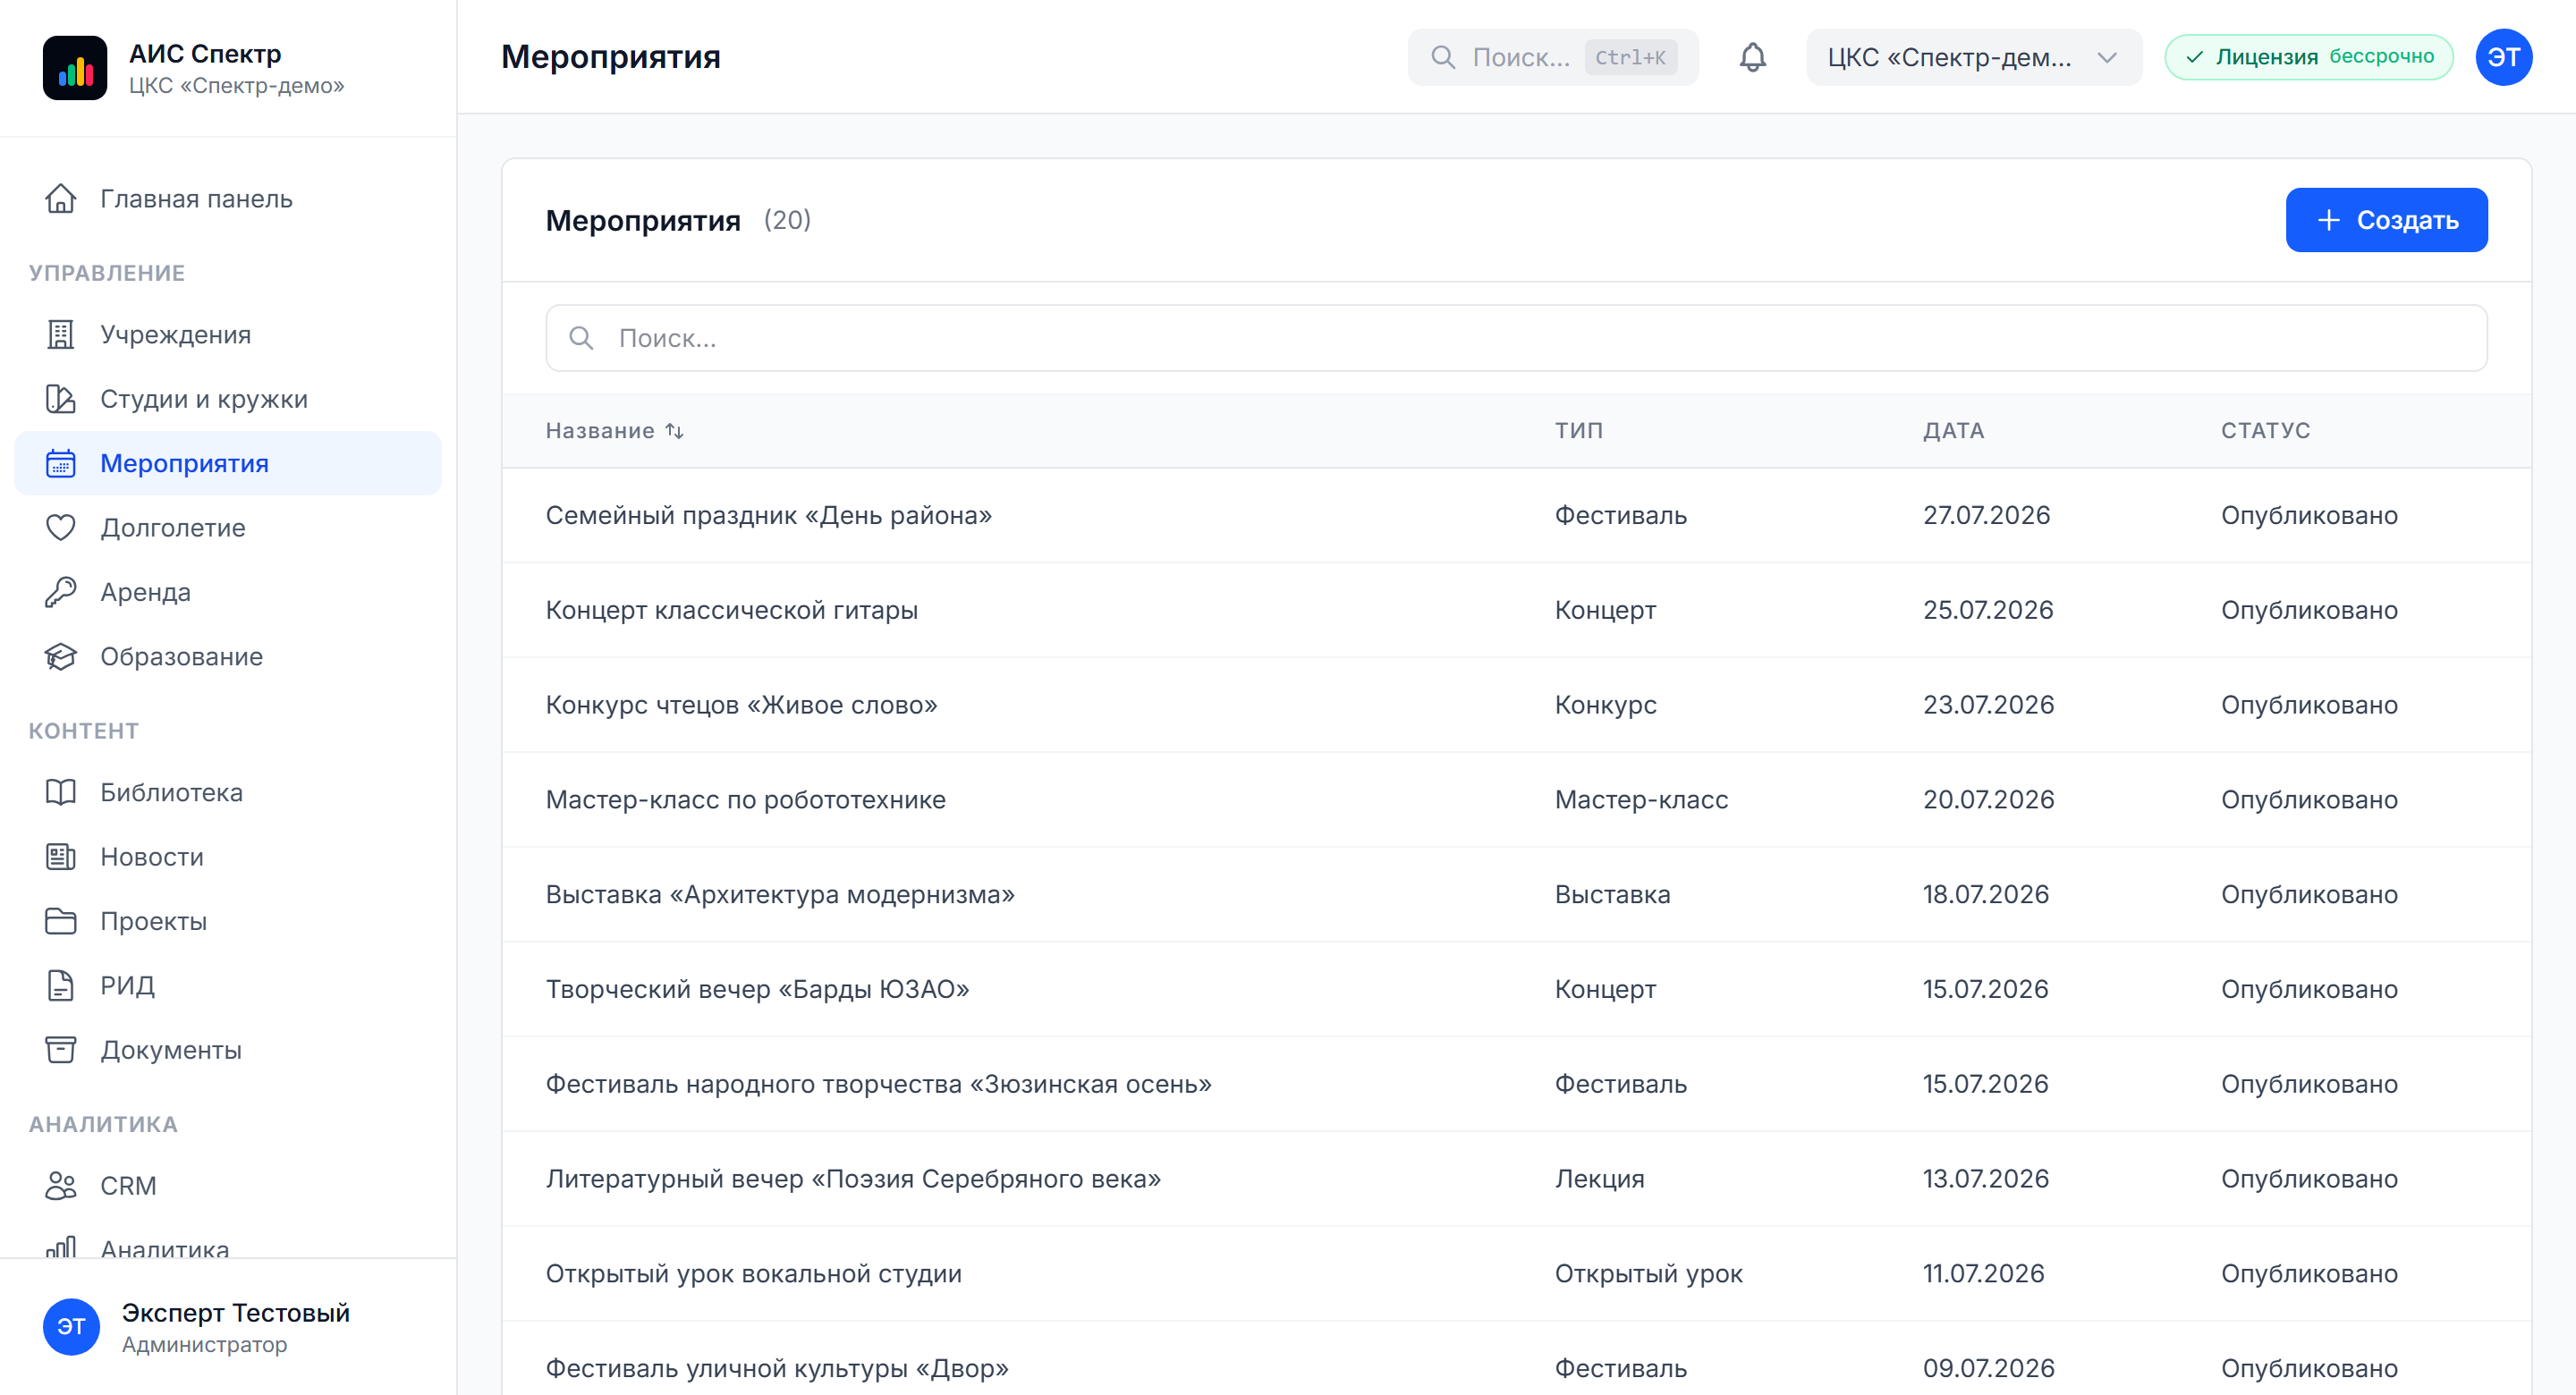Click the Лицензия бессрочно badge
This screenshot has width=2576, height=1395.
pos(2308,57)
